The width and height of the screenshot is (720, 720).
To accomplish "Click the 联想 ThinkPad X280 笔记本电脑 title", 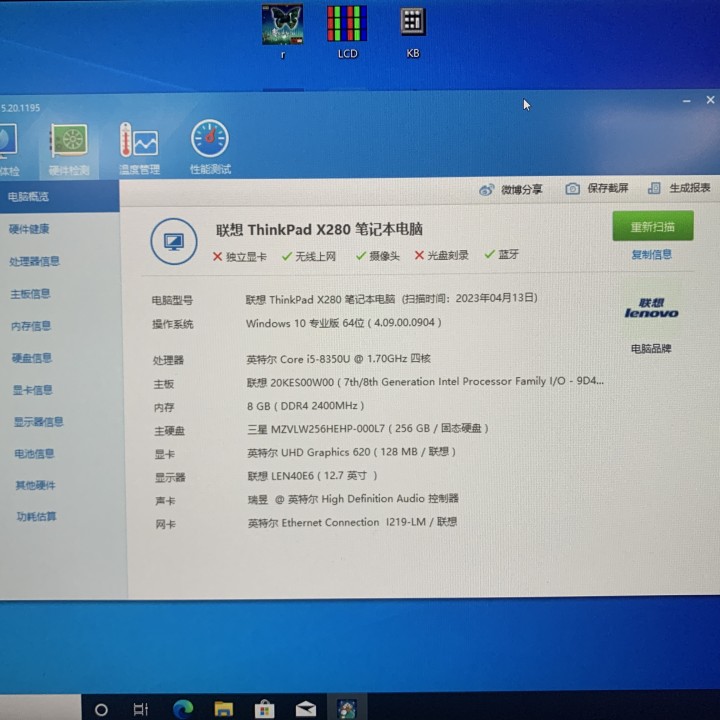I will (319, 229).
